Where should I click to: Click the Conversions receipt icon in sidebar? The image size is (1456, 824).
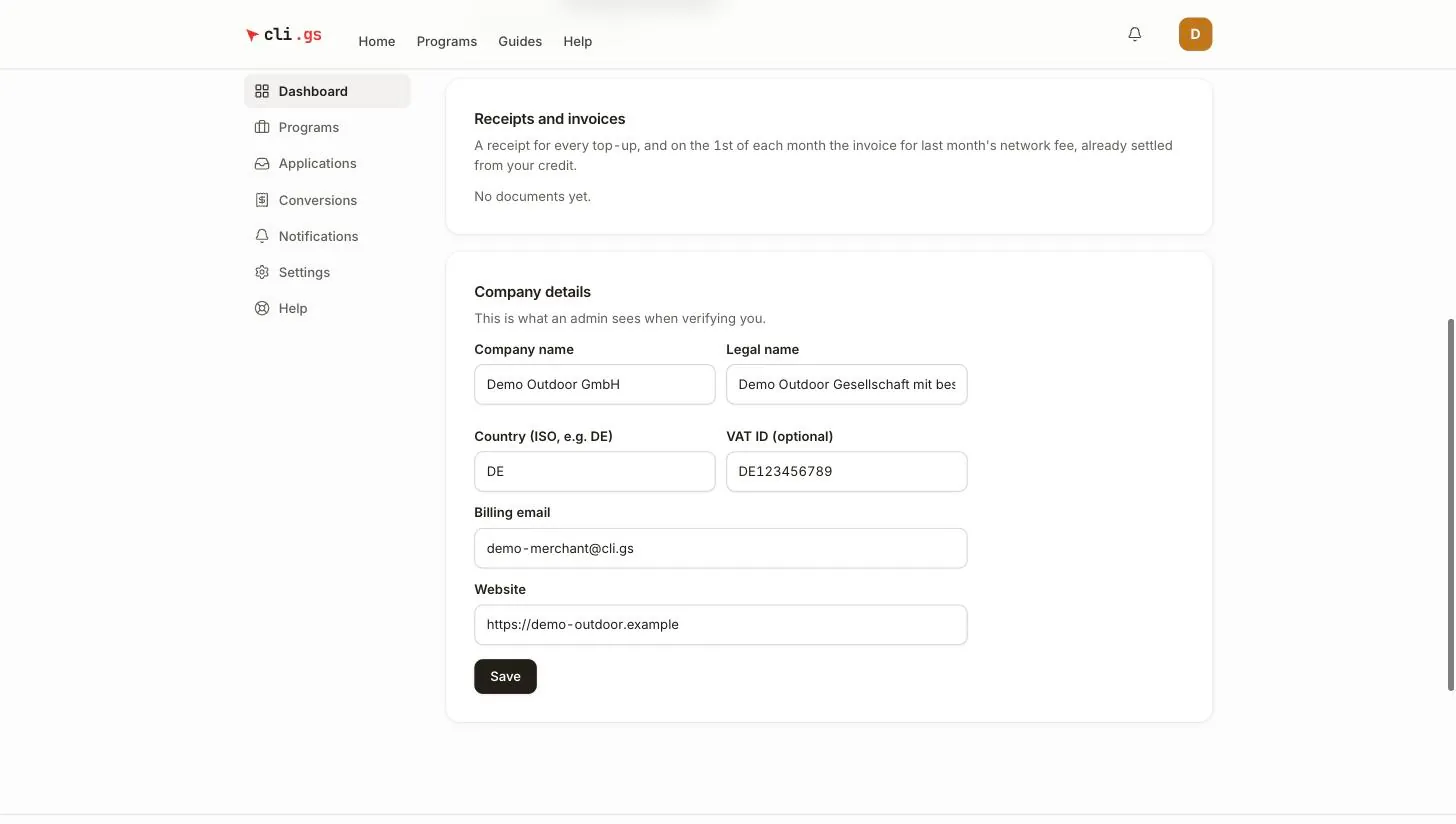click(x=262, y=200)
